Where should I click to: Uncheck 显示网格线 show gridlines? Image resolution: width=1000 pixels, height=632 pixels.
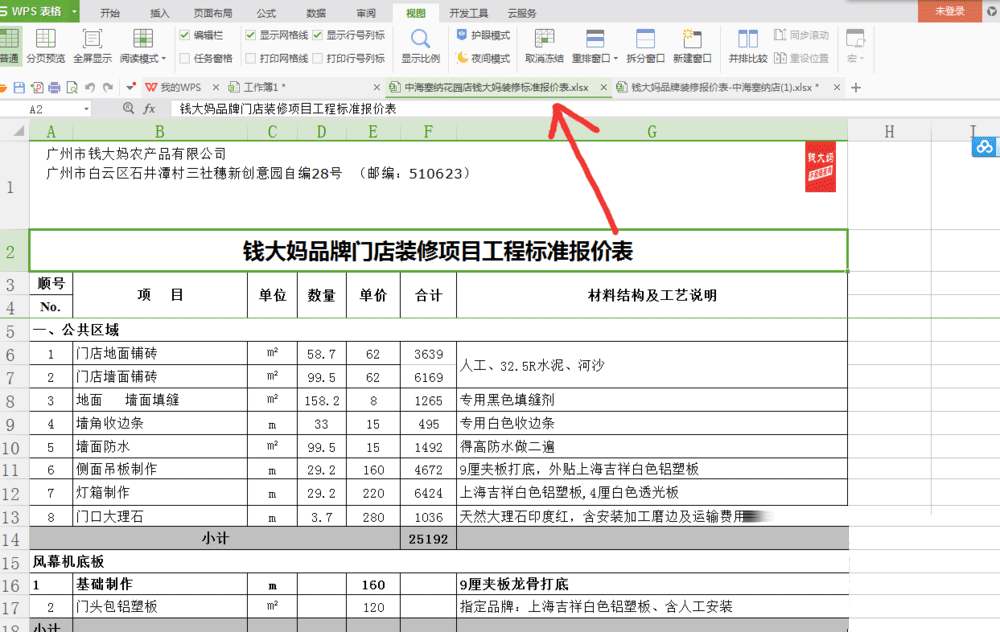[x=251, y=35]
